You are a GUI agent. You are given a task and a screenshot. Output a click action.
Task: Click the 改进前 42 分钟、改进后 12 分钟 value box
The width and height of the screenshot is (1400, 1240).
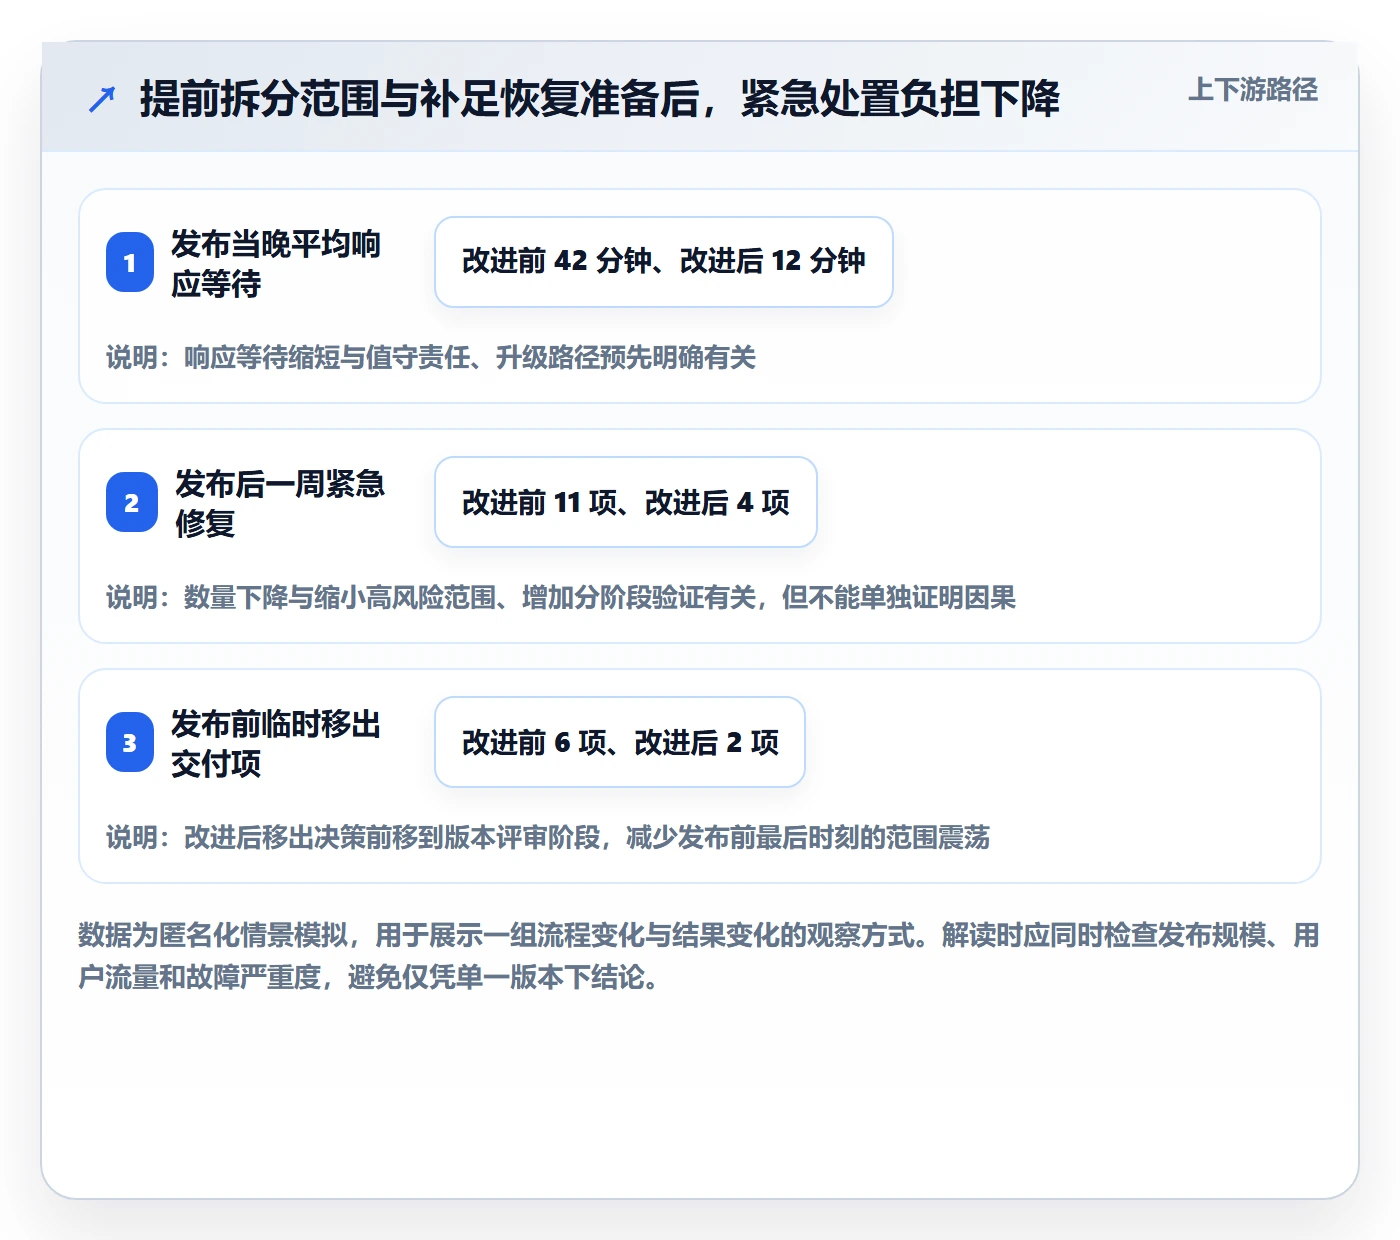[664, 262]
